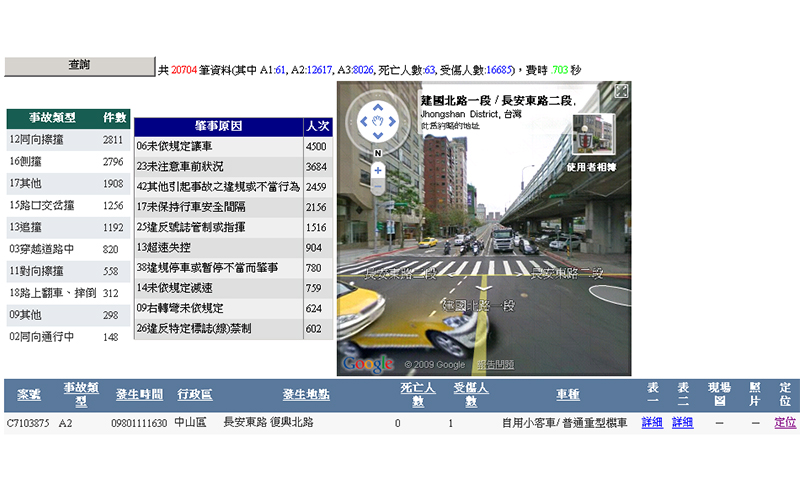This screenshot has width=800, height=491.
Task: Sort by 行政區 column header
Action: (194, 394)
